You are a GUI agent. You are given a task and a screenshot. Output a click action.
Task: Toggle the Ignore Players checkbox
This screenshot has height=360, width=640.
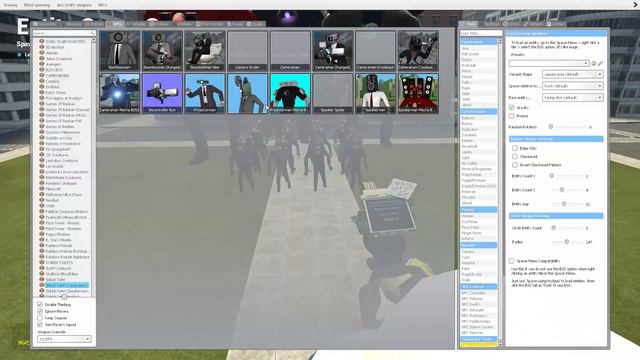click(x=40, y=311)
